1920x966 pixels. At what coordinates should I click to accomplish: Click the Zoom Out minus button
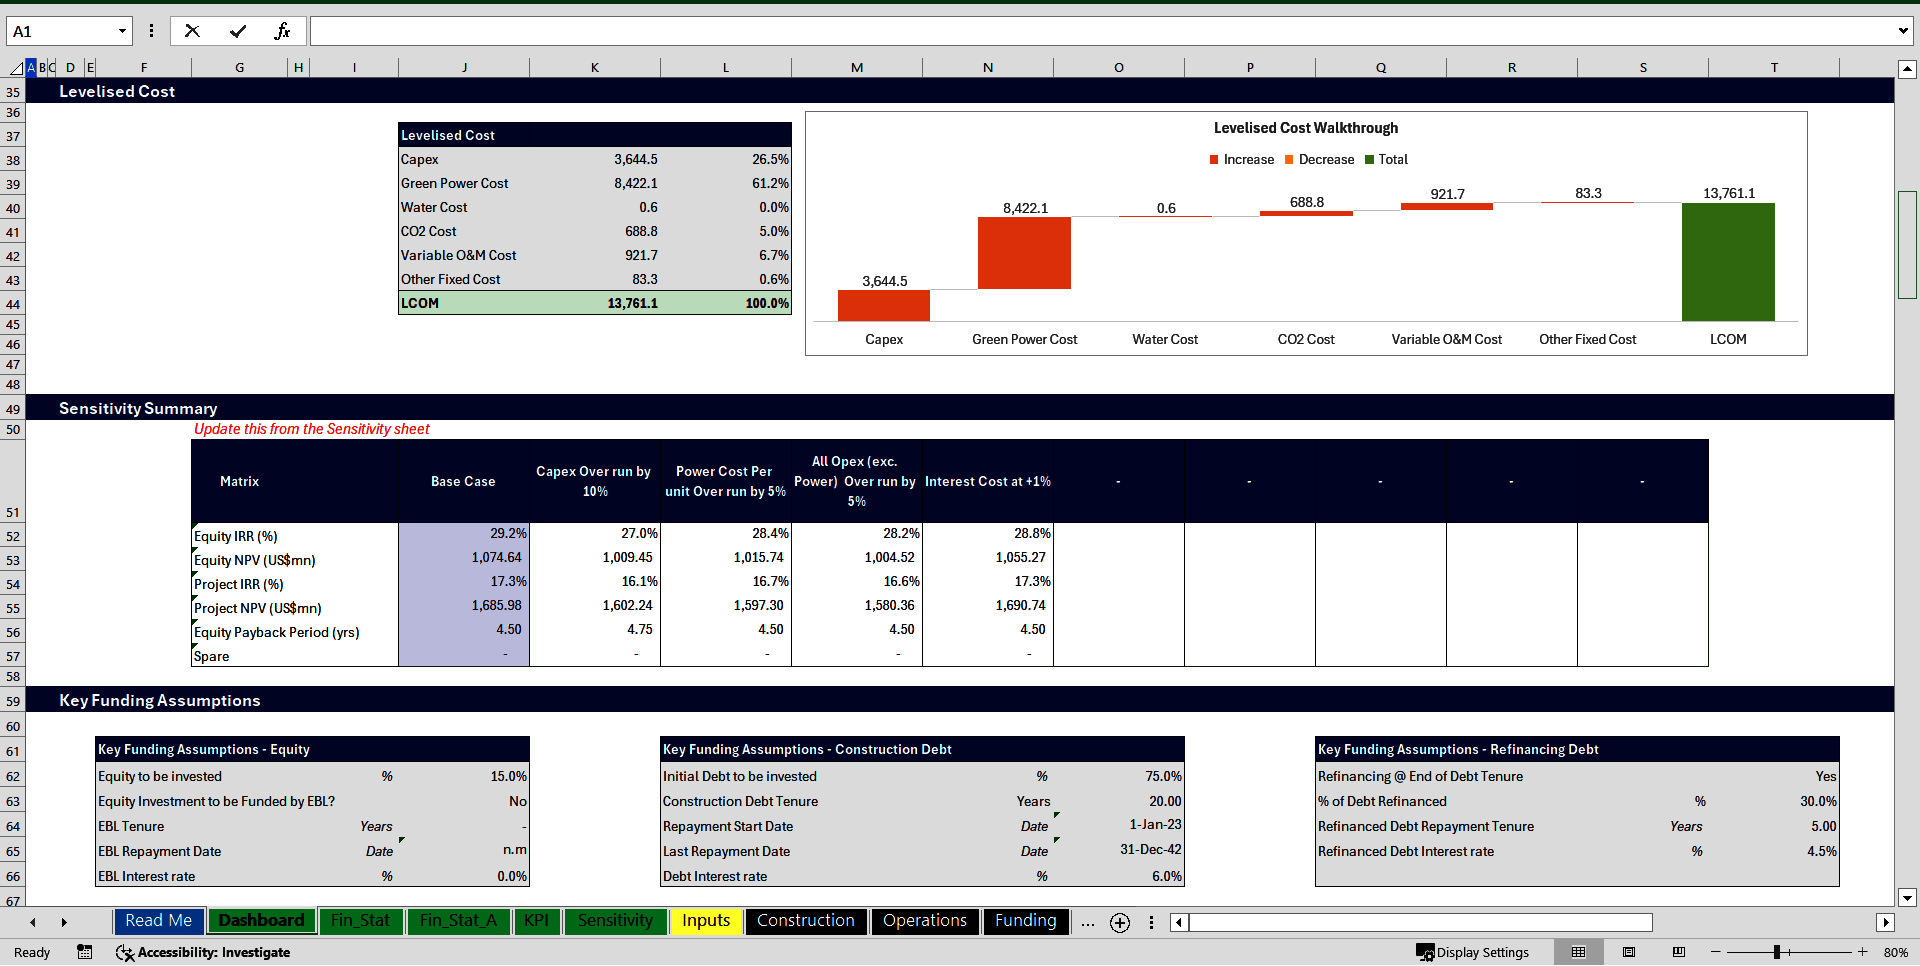click(1714, 952)
